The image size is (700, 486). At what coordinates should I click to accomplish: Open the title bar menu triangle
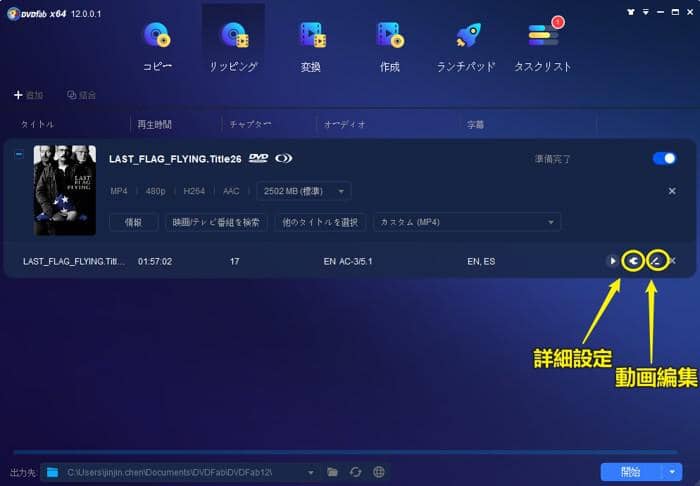click(646, 12)
